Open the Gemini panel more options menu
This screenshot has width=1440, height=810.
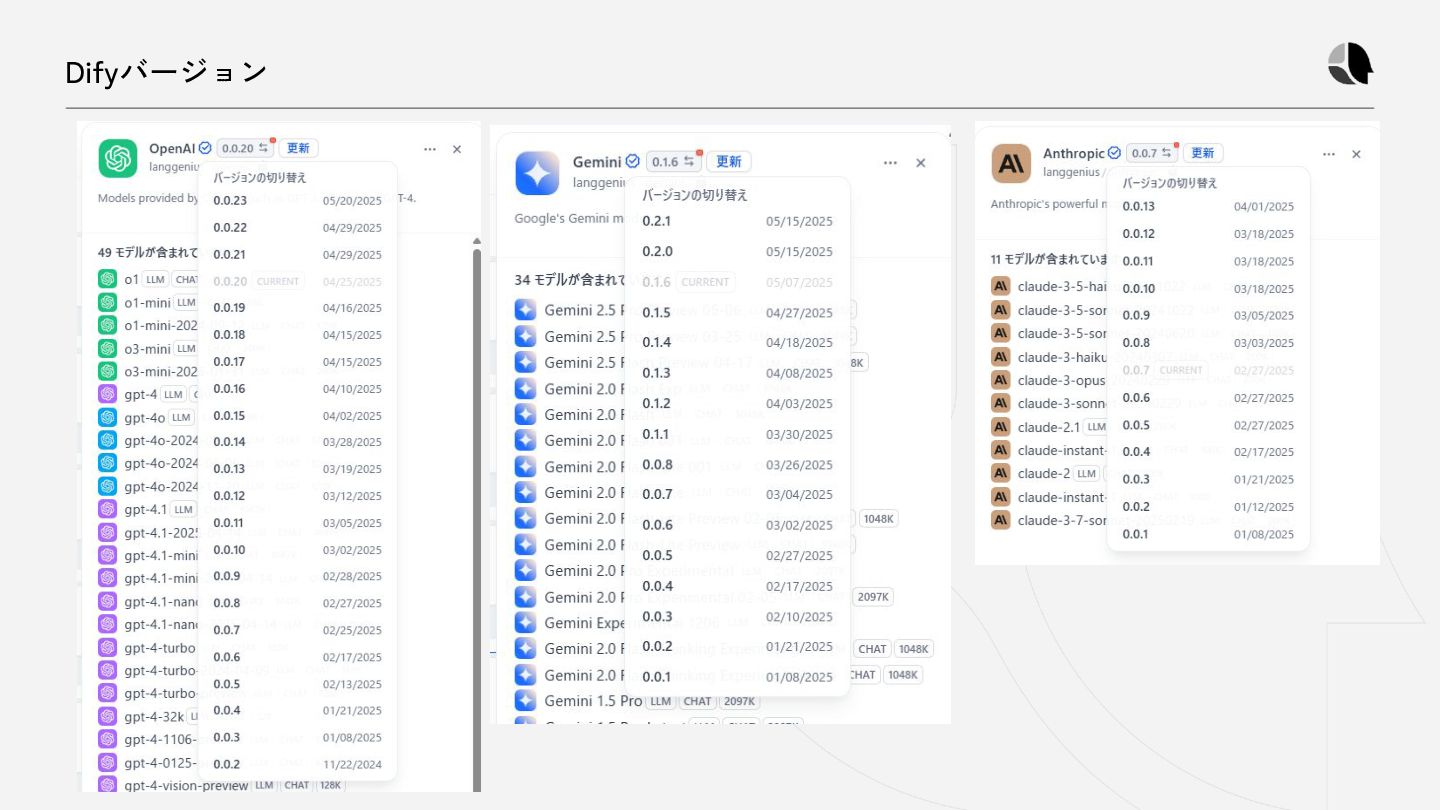890,163
